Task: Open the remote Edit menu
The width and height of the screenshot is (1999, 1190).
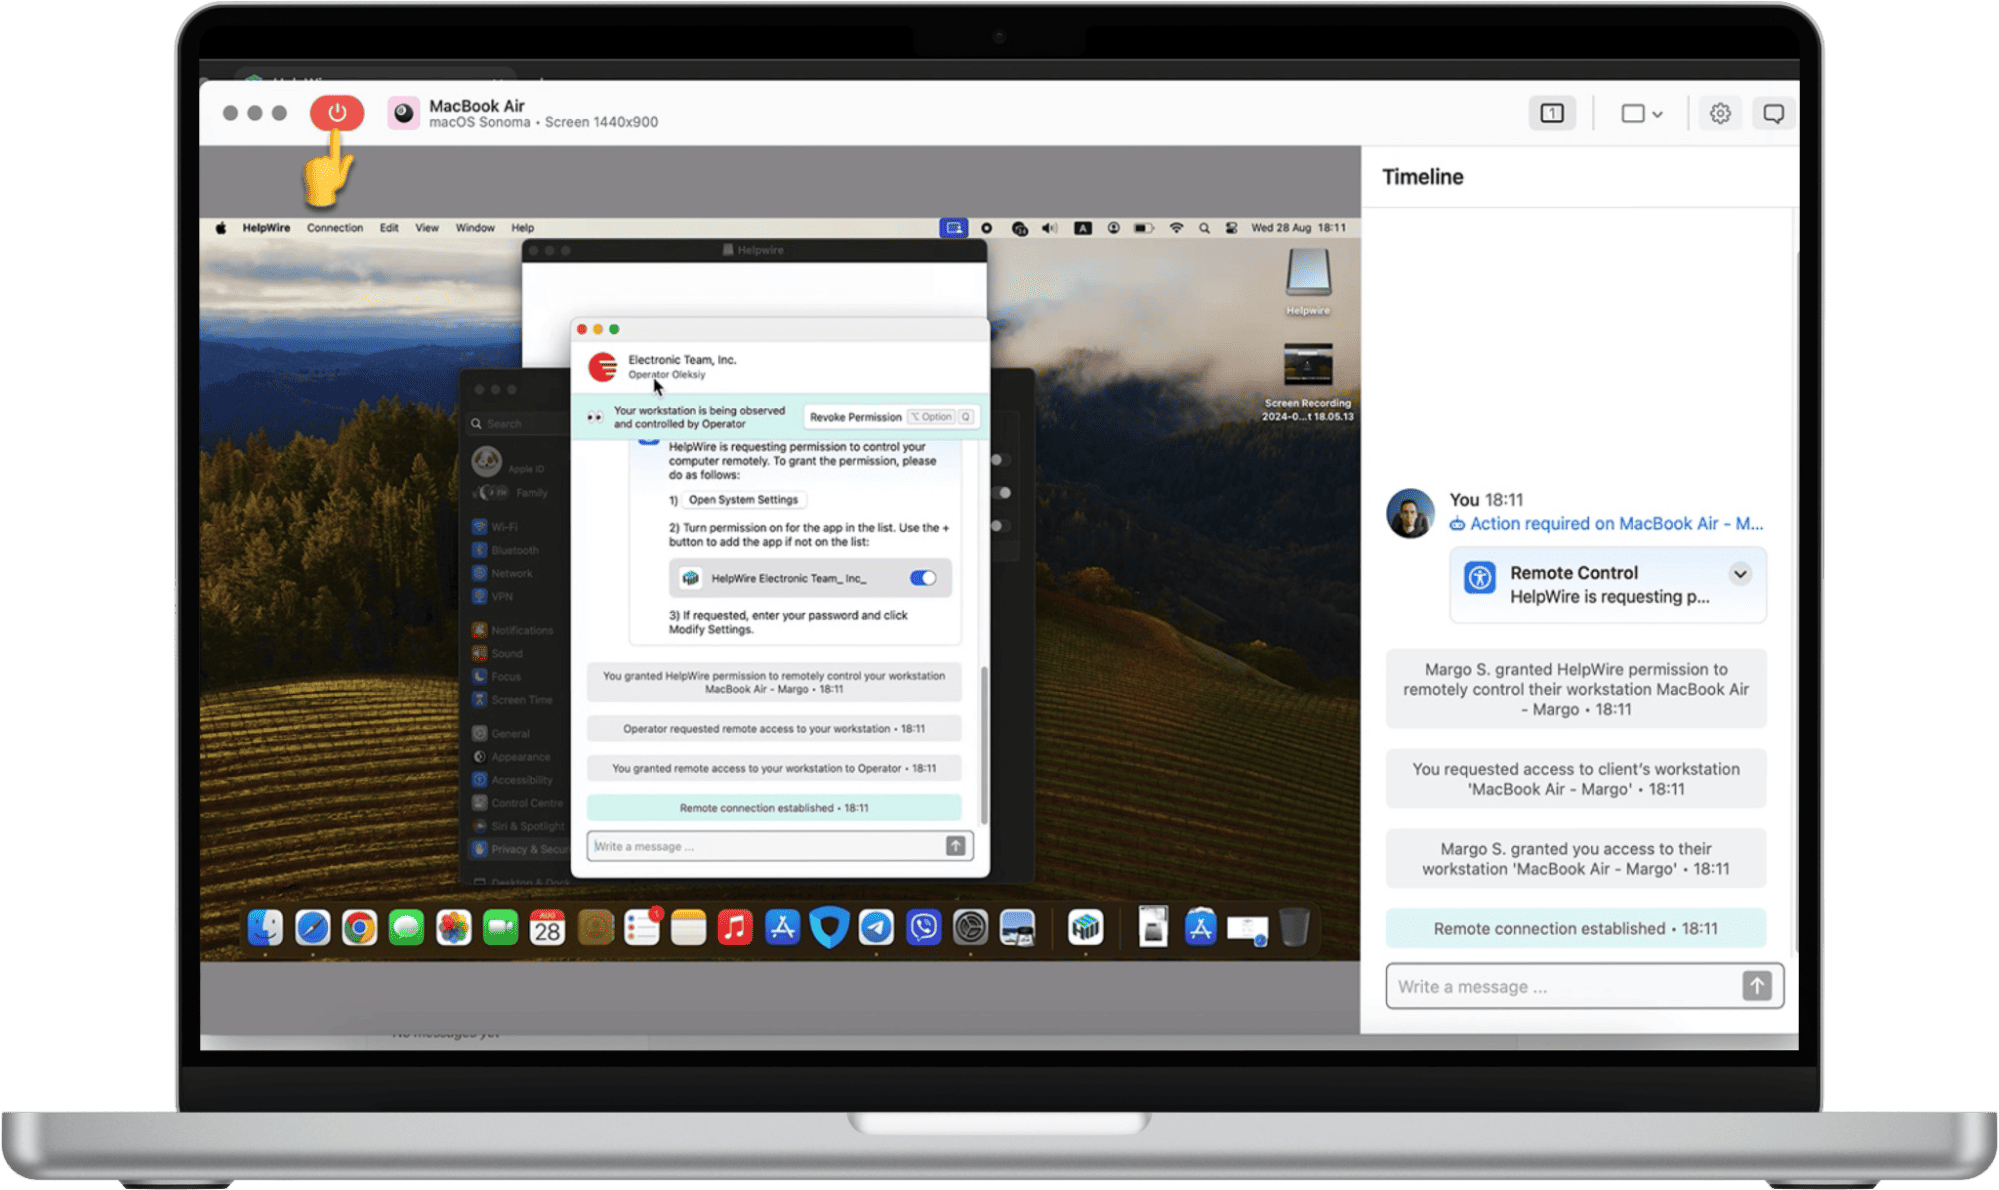Action: click(389, 228)
